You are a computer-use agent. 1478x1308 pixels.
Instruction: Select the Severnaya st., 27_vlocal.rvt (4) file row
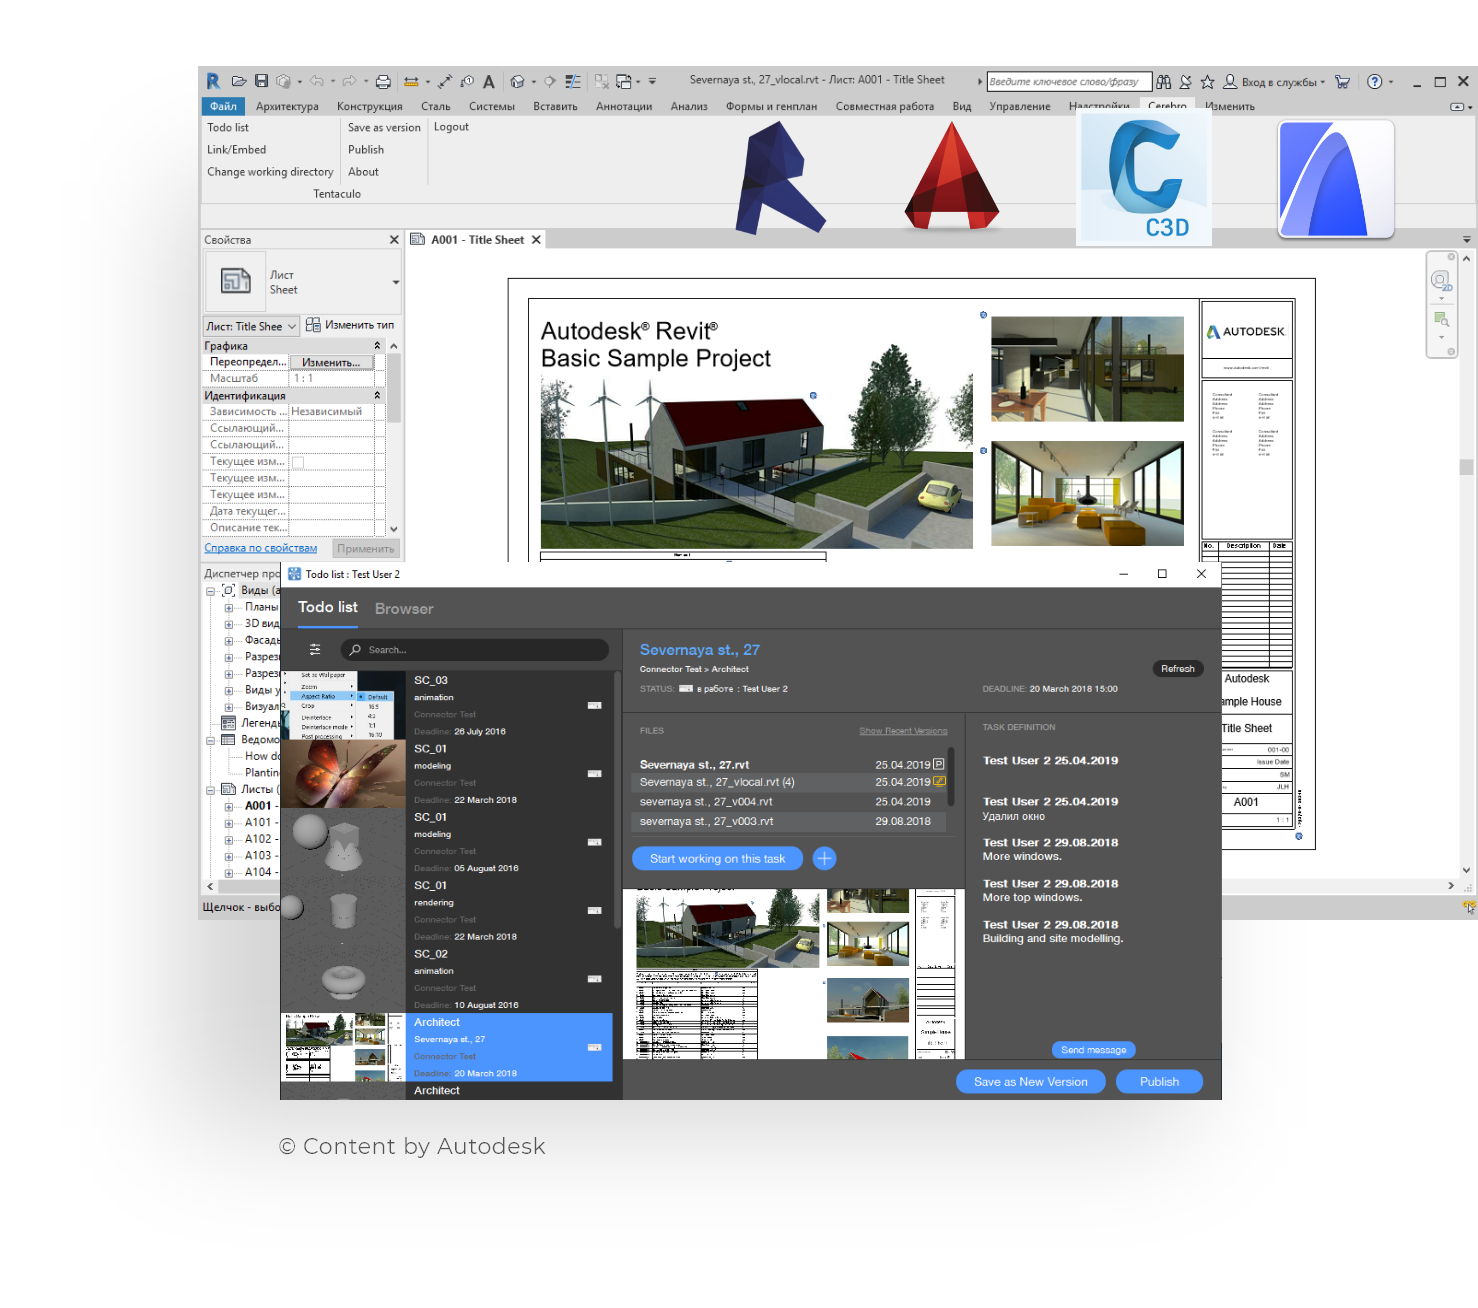click(x=790, y=782)
